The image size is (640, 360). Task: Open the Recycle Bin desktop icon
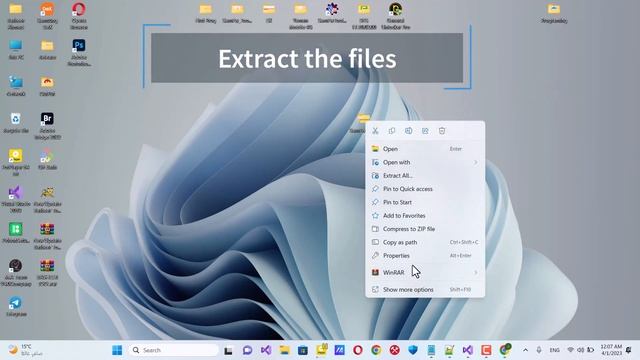click(x=16, y=123)
